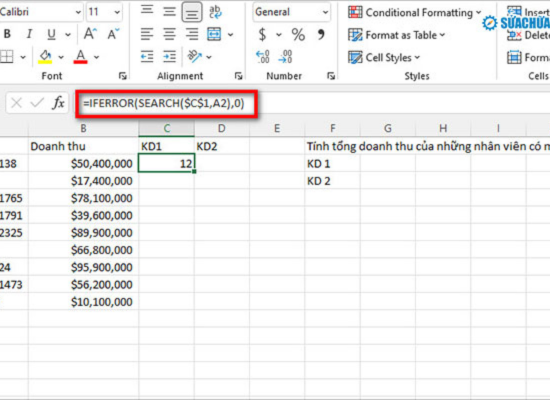Select the KD 2 label cell in column F
This screenshot has height=400, width=550.
(x=332, y=181)
